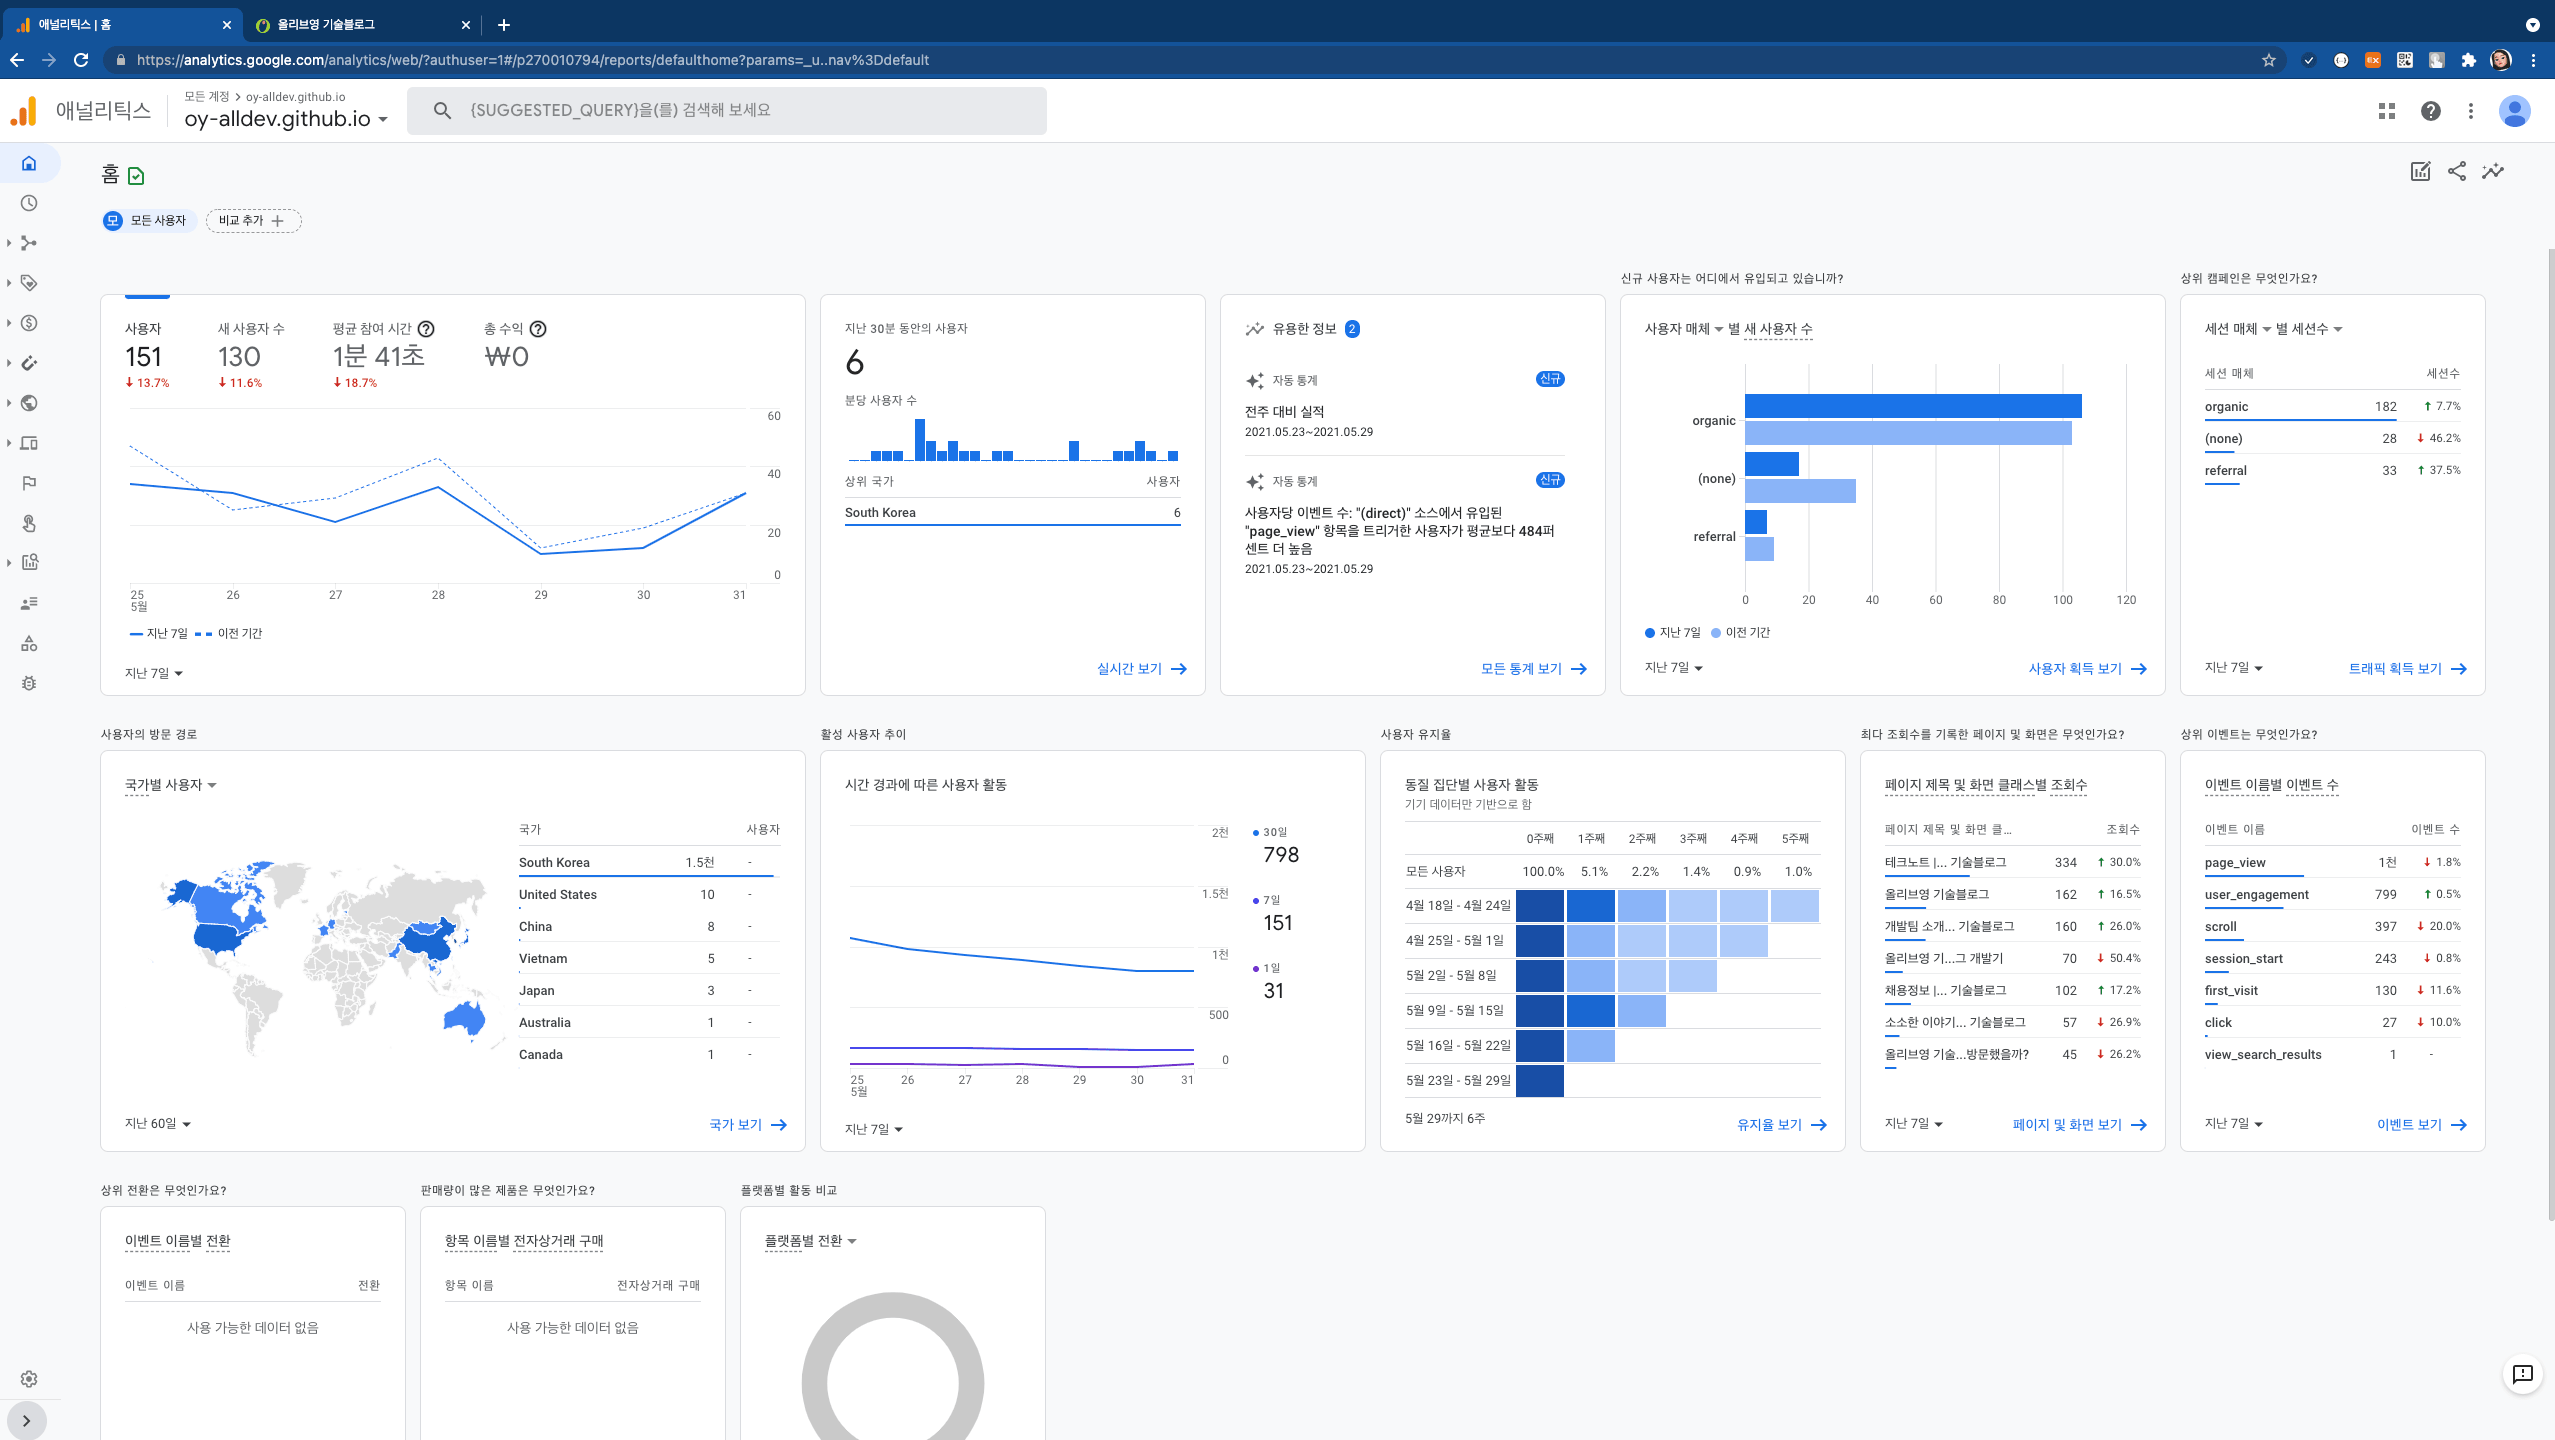This screenshot has height=1440, width=2555.
Task: Click the feedback icon at bottom right
Action: (2522, 1374)
